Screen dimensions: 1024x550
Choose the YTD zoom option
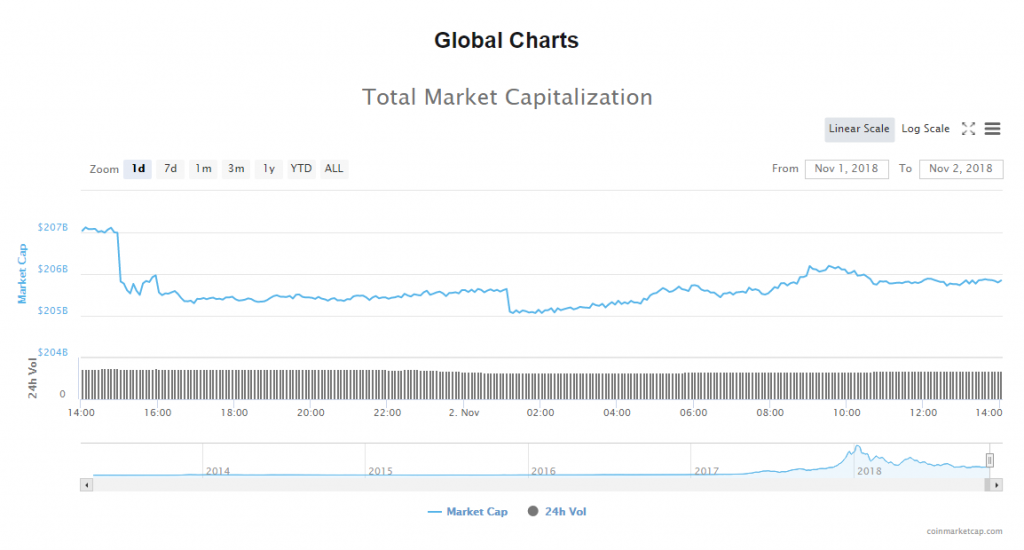pos(301,169)
